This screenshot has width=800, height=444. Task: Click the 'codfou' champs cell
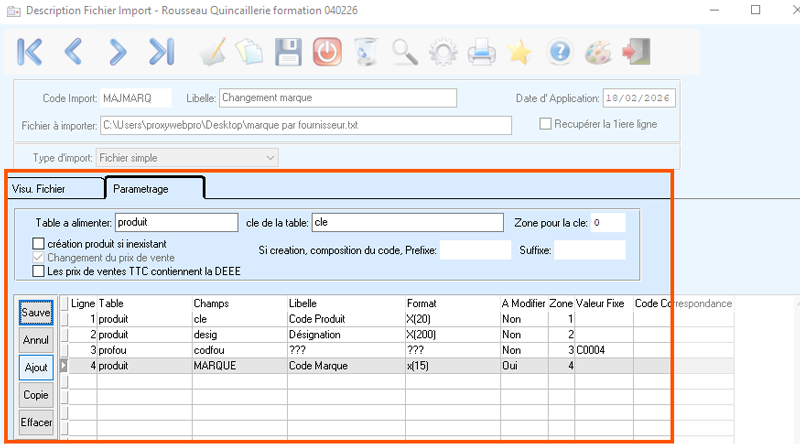click(240, 350)
